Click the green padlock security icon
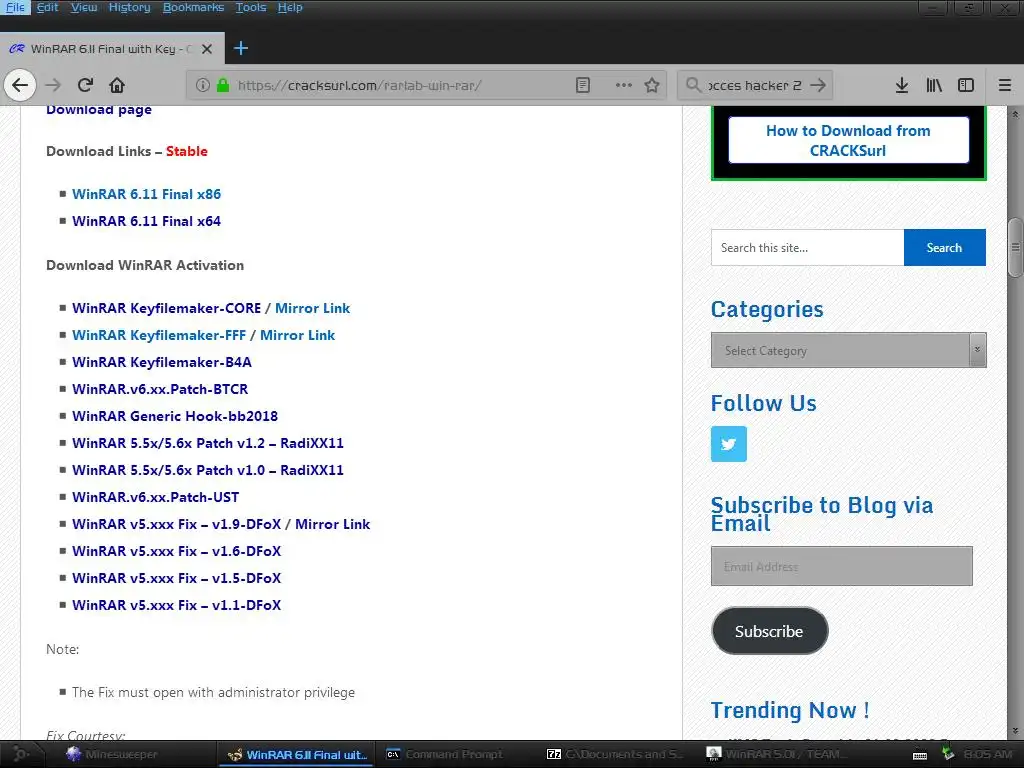The width and height of the screenshot is (1024, 768). click(223, 85)
